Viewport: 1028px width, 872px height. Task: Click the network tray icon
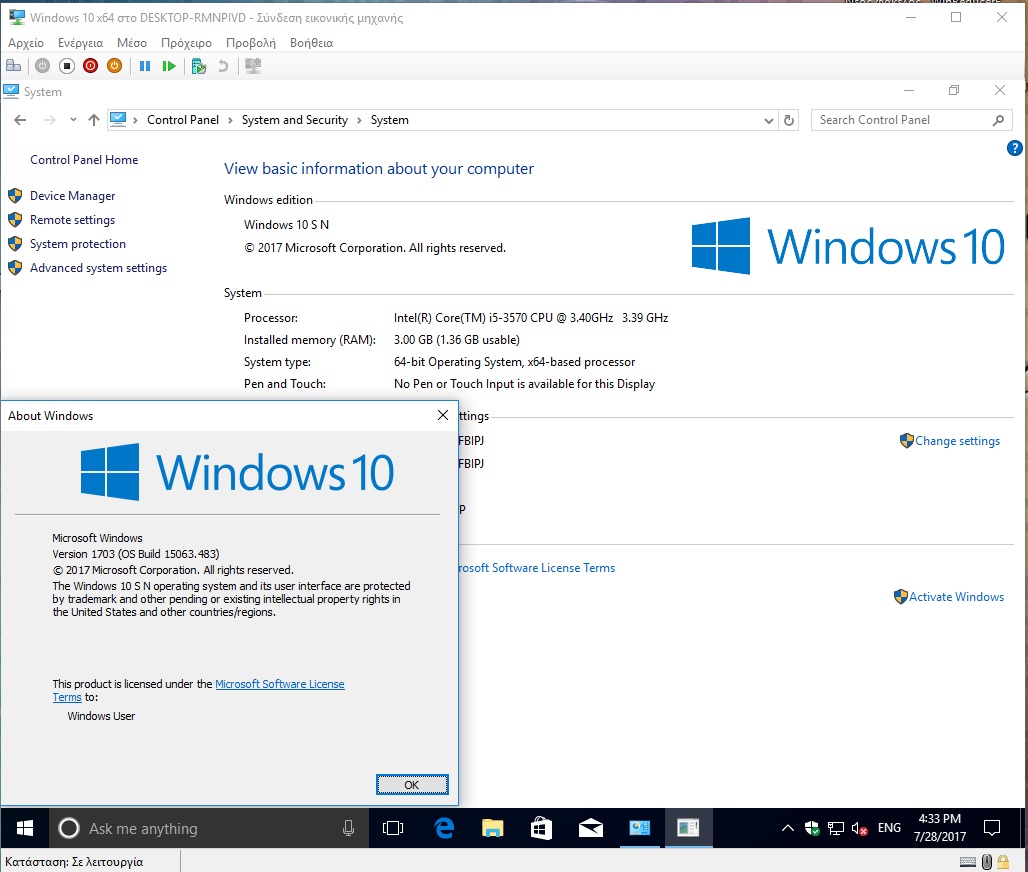[x=835, y=828]
